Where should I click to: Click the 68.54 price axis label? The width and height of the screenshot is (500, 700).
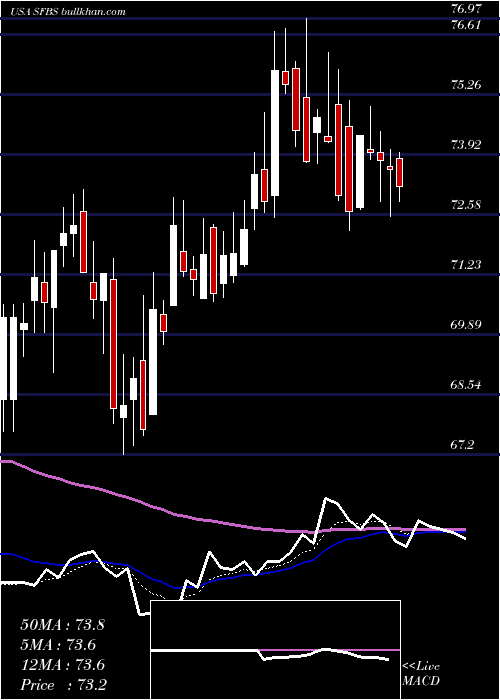[466, 385]
